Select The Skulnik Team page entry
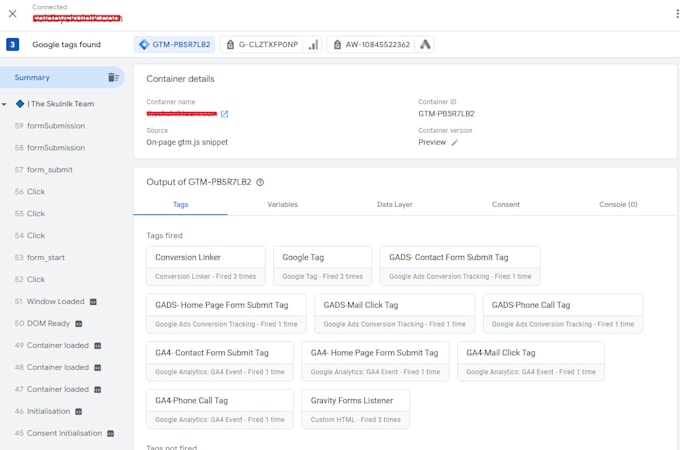 (x=61, y=104)
